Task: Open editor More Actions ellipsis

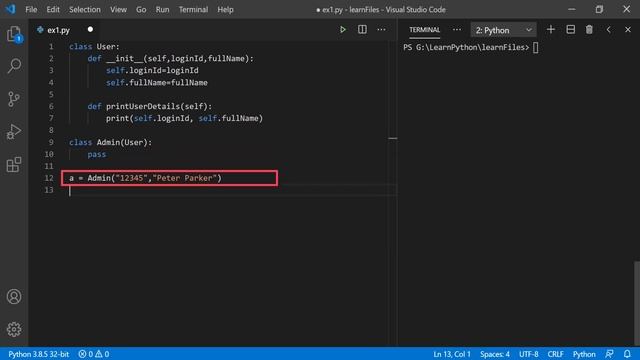Action: (381, 30)
